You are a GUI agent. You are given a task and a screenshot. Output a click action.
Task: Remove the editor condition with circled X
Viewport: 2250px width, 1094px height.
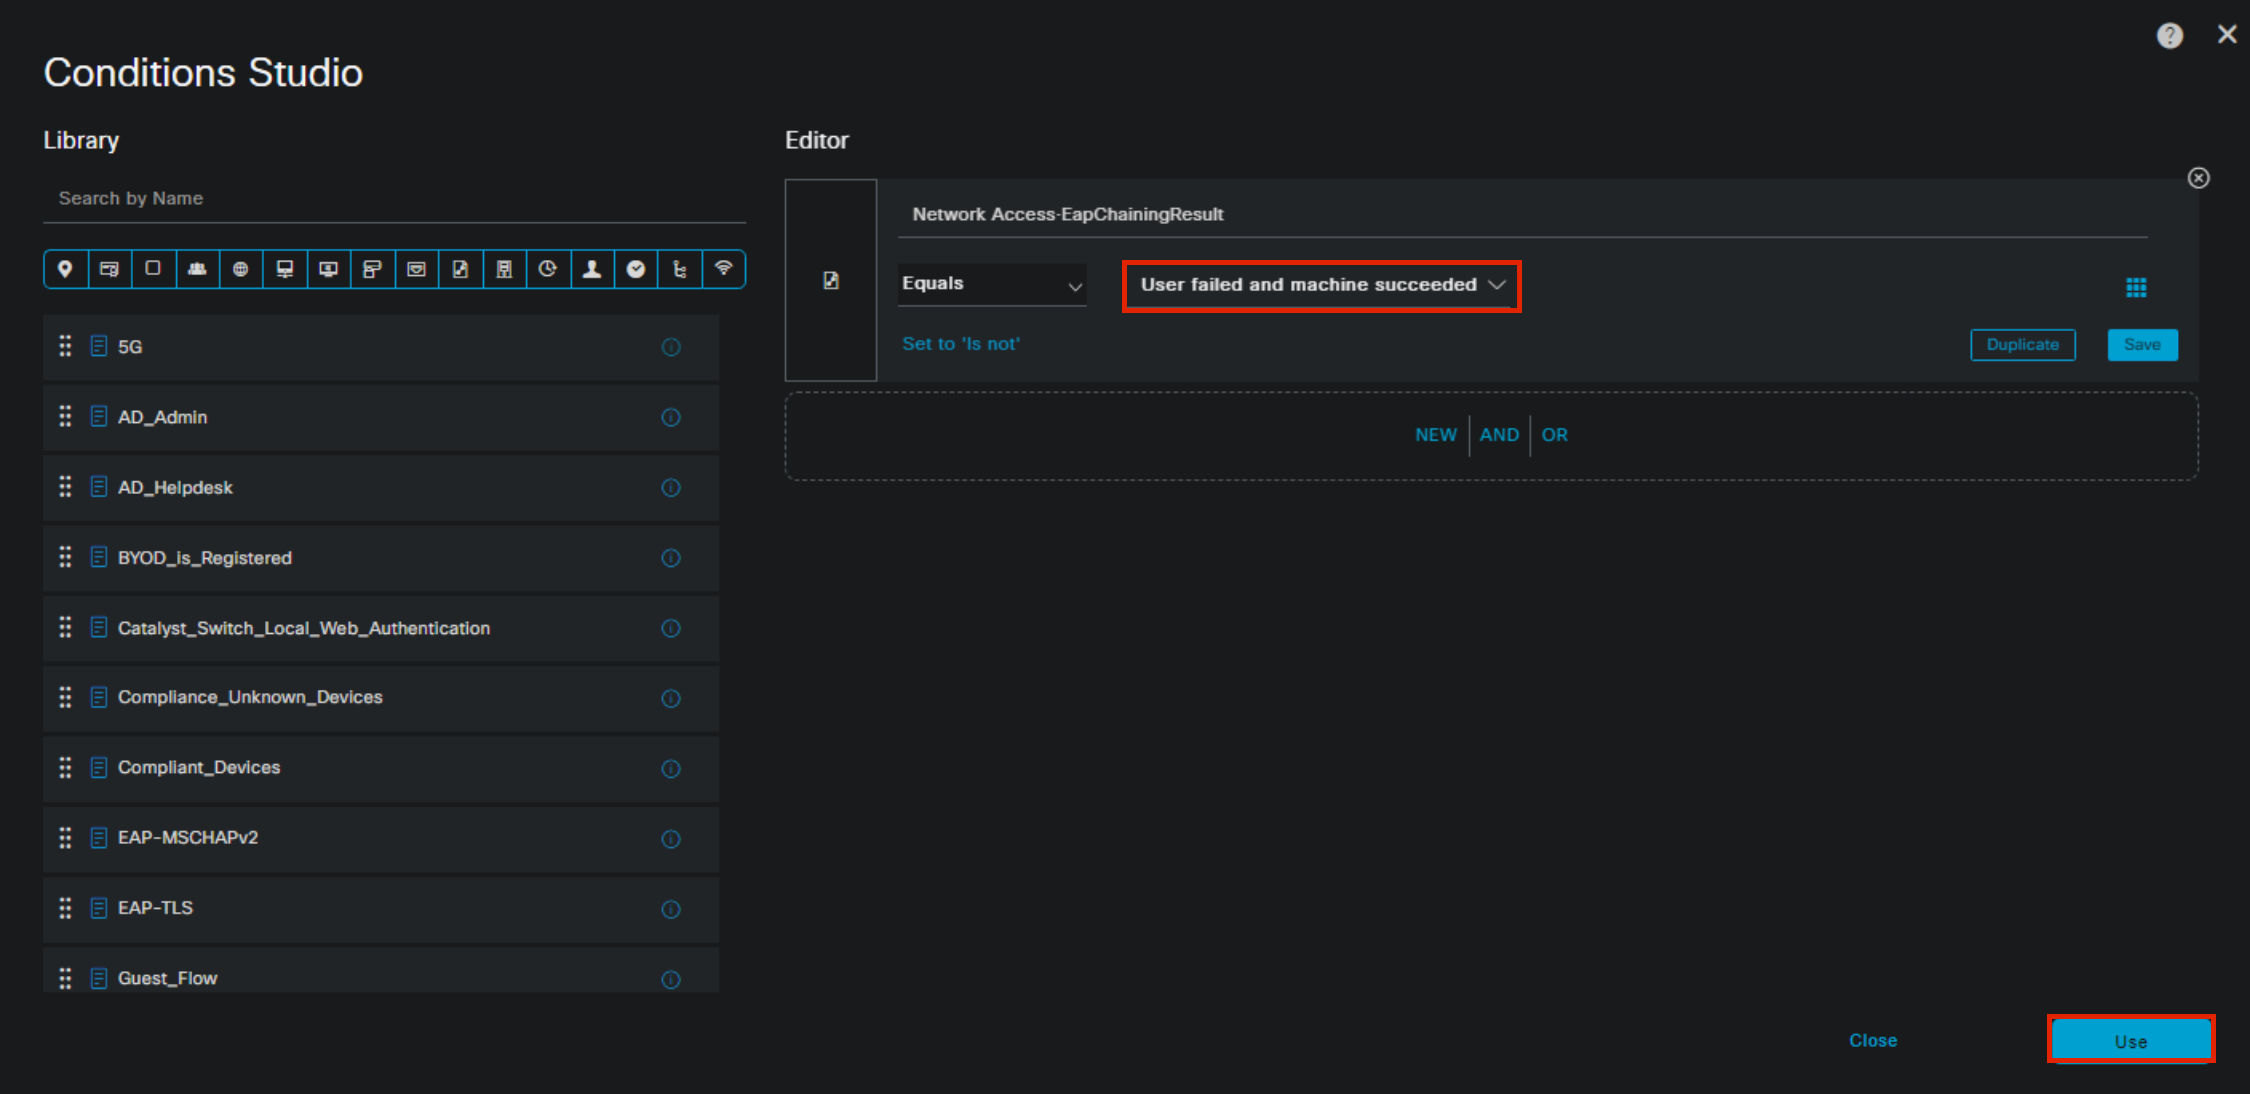coord(2198,178)
